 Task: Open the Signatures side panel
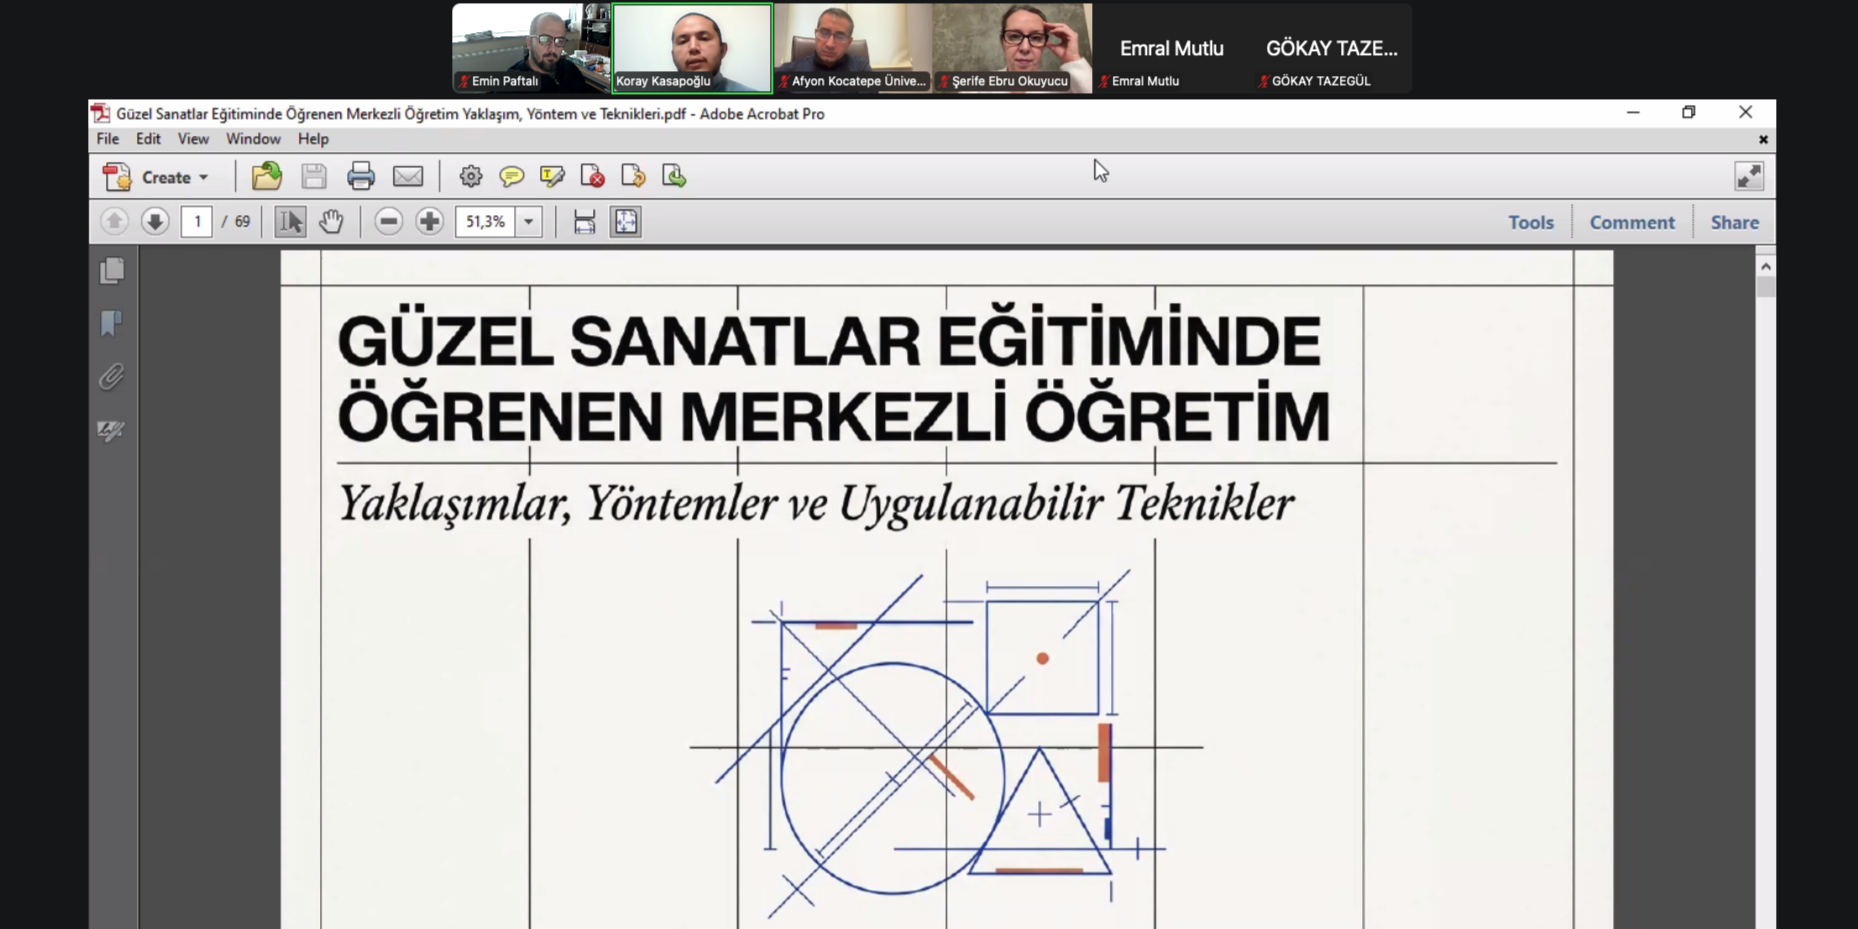[112, 431]
